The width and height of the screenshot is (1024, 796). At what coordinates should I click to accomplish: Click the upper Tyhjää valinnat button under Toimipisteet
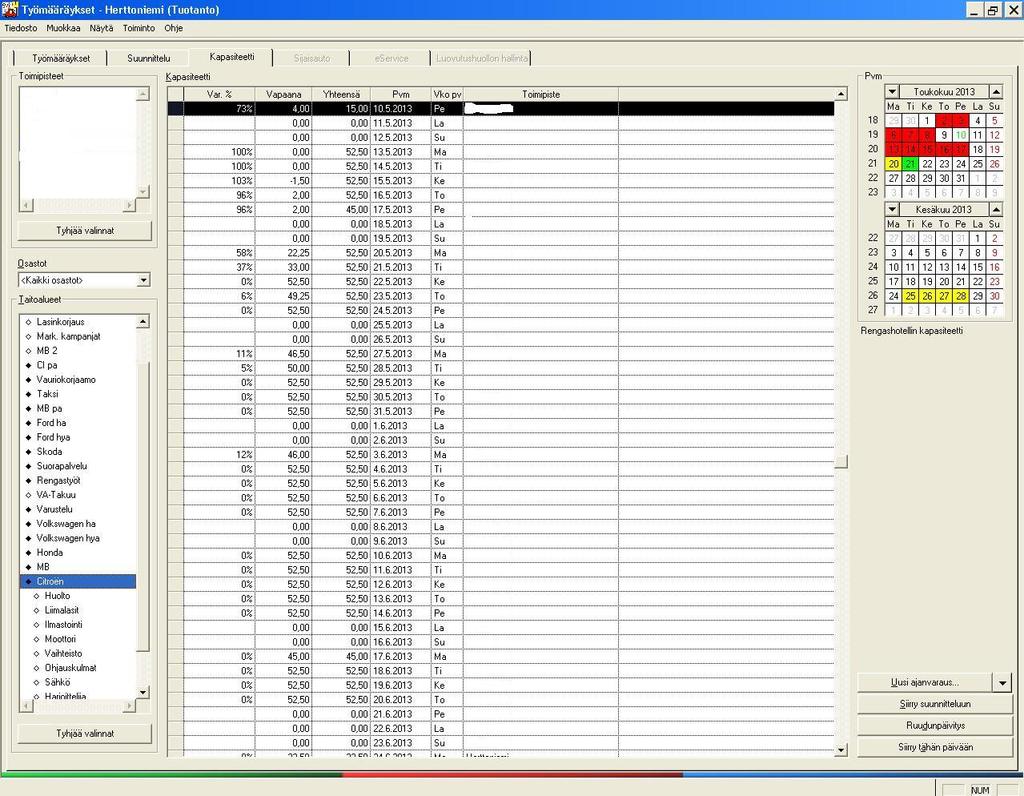(85, 231)
